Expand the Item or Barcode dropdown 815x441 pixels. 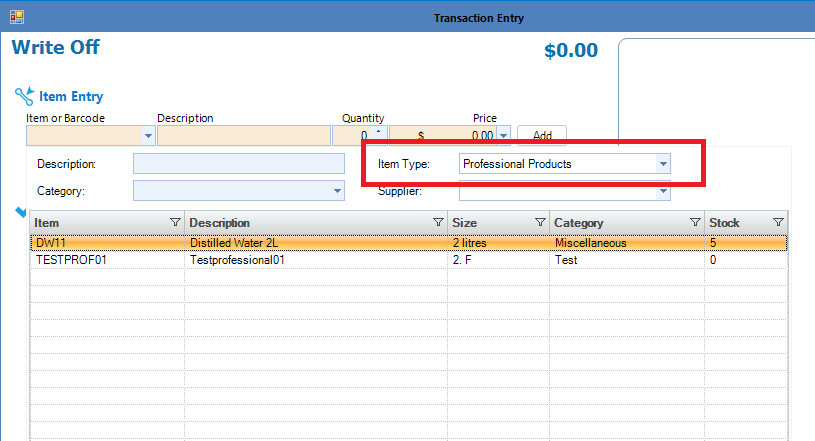149,135
